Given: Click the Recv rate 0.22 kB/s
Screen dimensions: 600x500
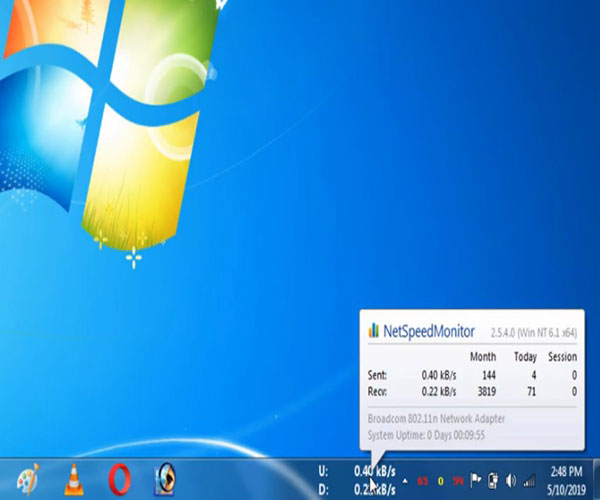Looking at the screenshot, I should click(x=439, y=391).
